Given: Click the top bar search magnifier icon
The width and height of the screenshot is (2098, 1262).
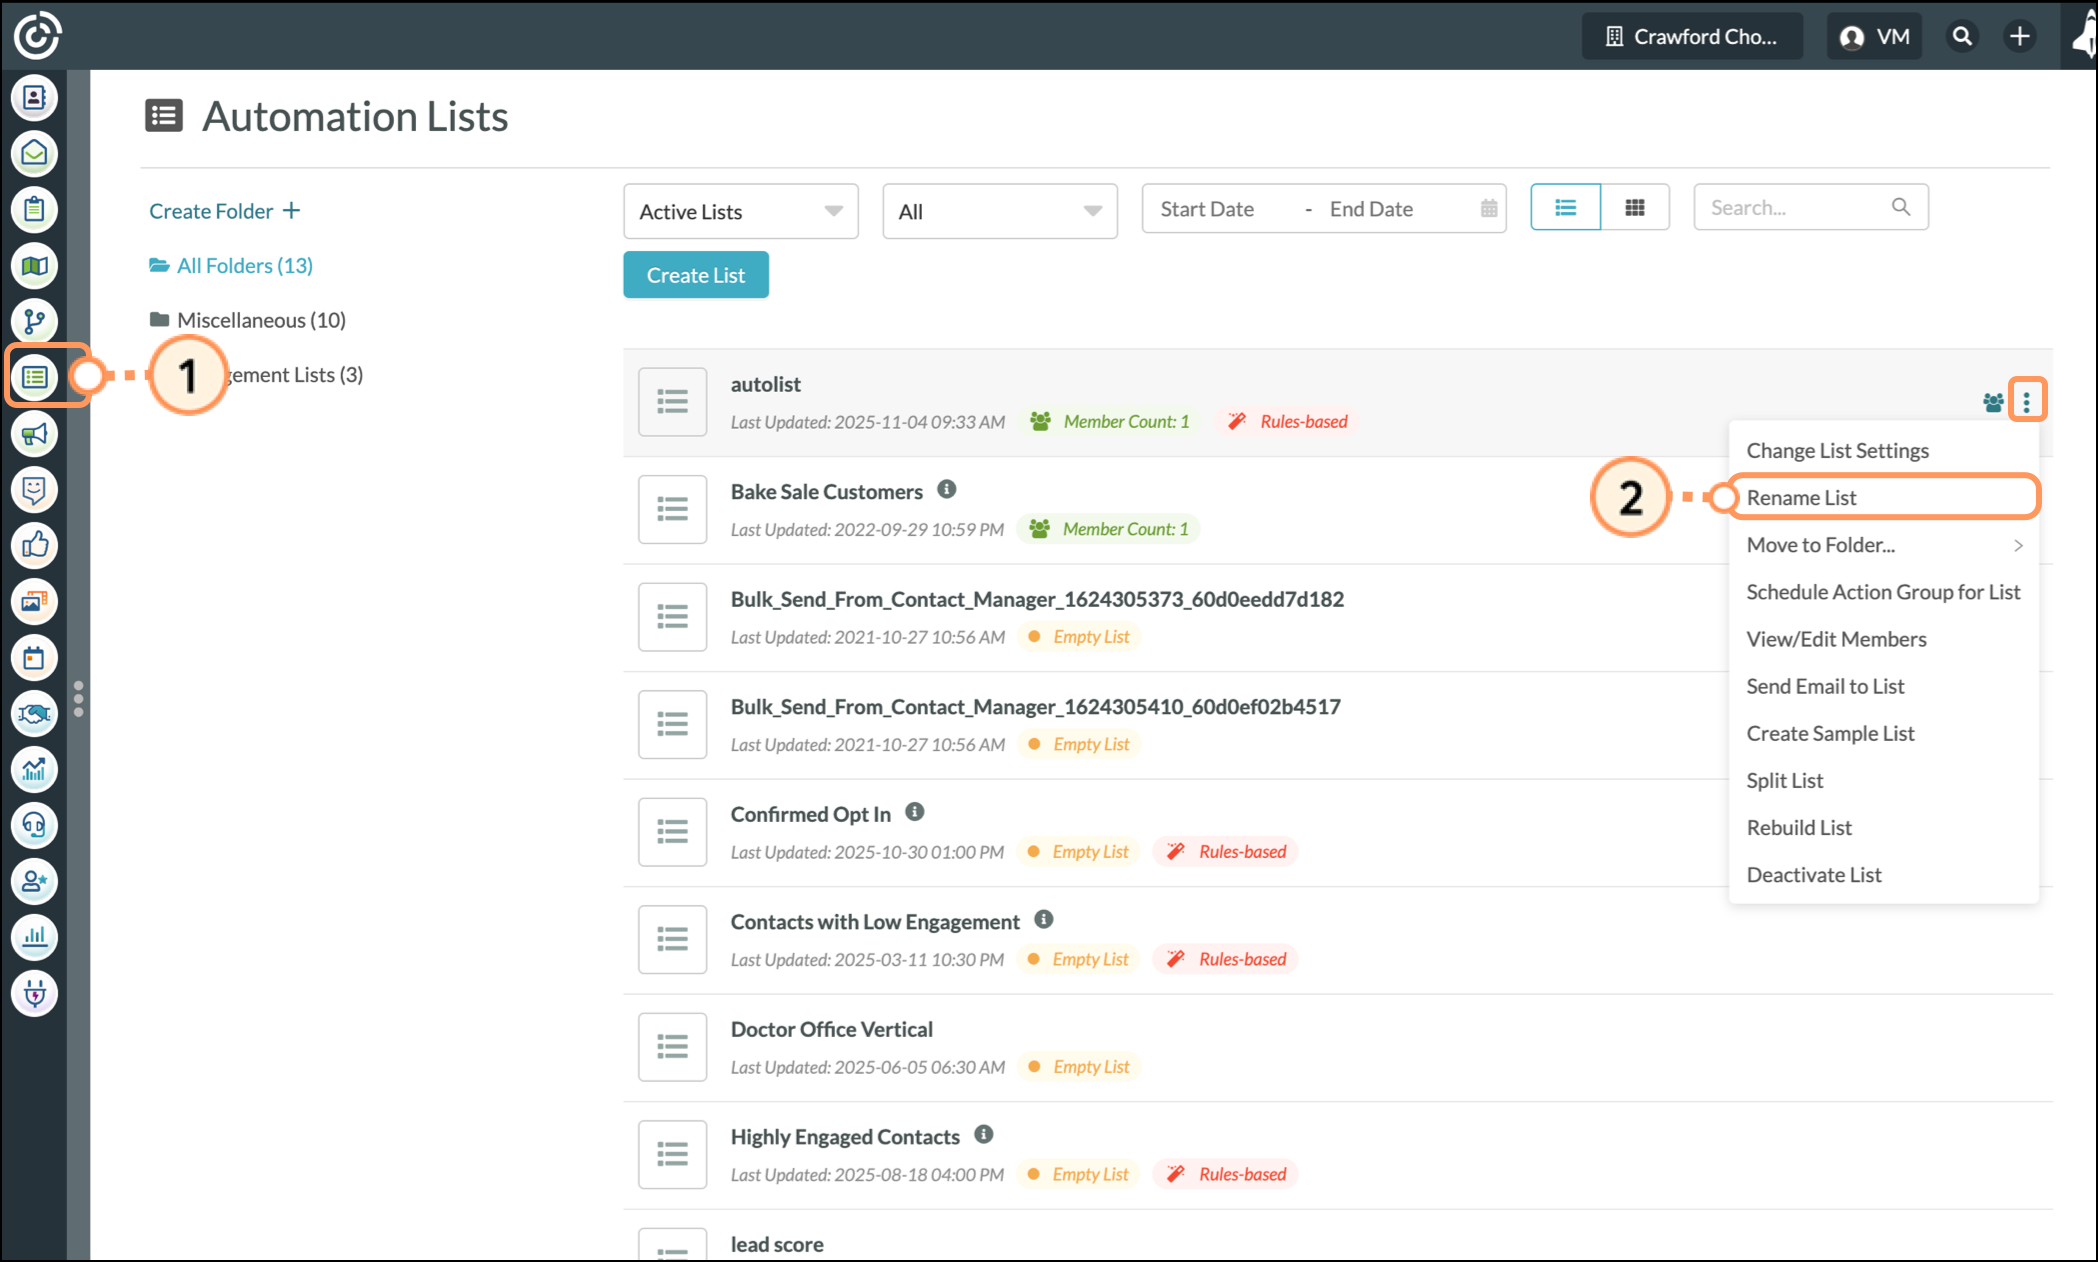Looking at the screenshot, I should tap(1962, 37).
